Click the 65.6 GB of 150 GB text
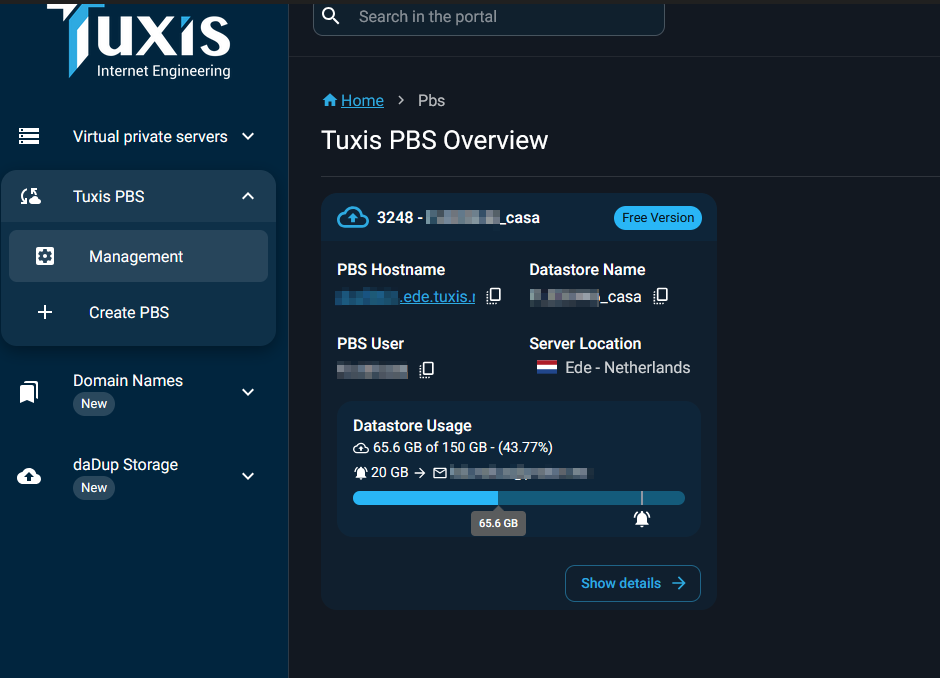This screenshot has height=678, width=940. pos(463,448)
